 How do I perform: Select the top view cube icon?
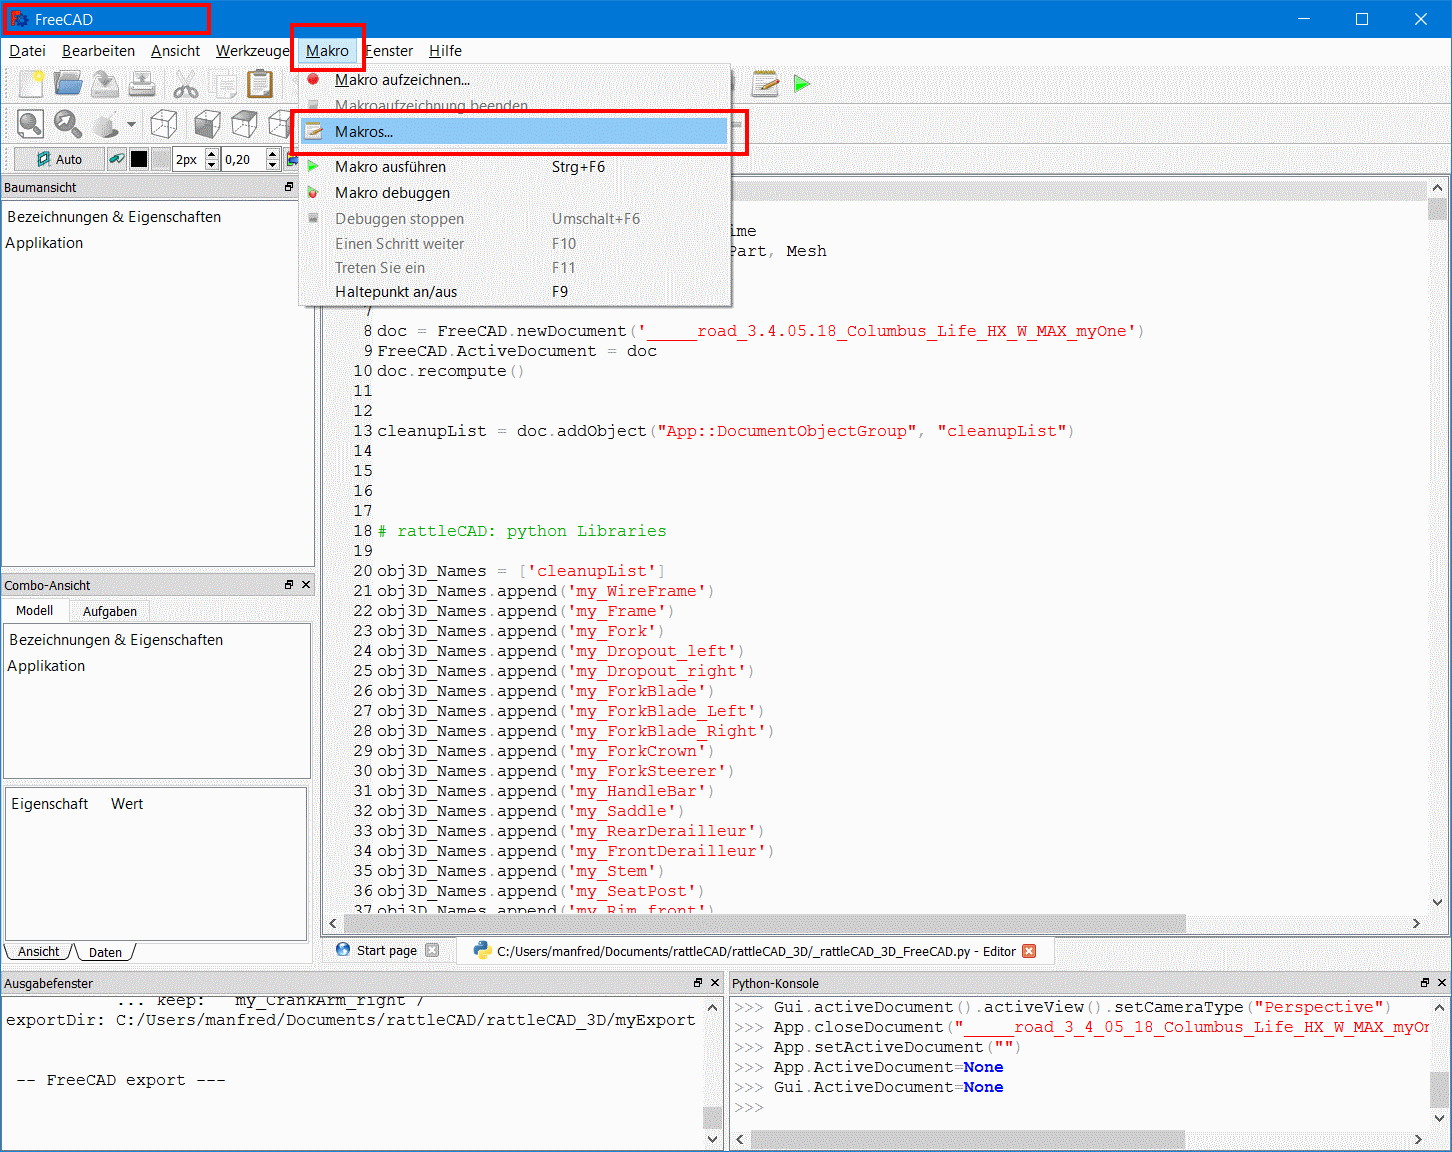pyautogui.click(x=244, y=124)
